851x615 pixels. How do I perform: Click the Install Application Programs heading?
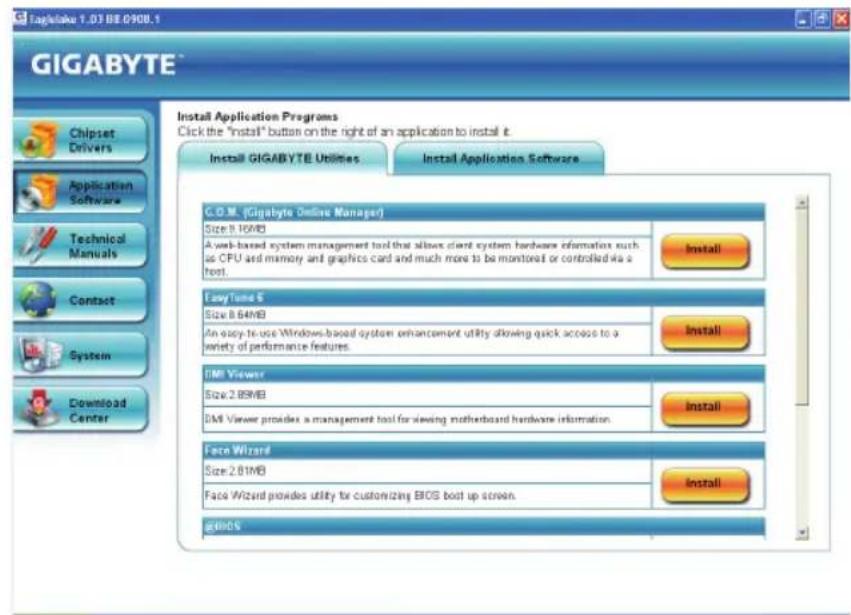(257, 117)
